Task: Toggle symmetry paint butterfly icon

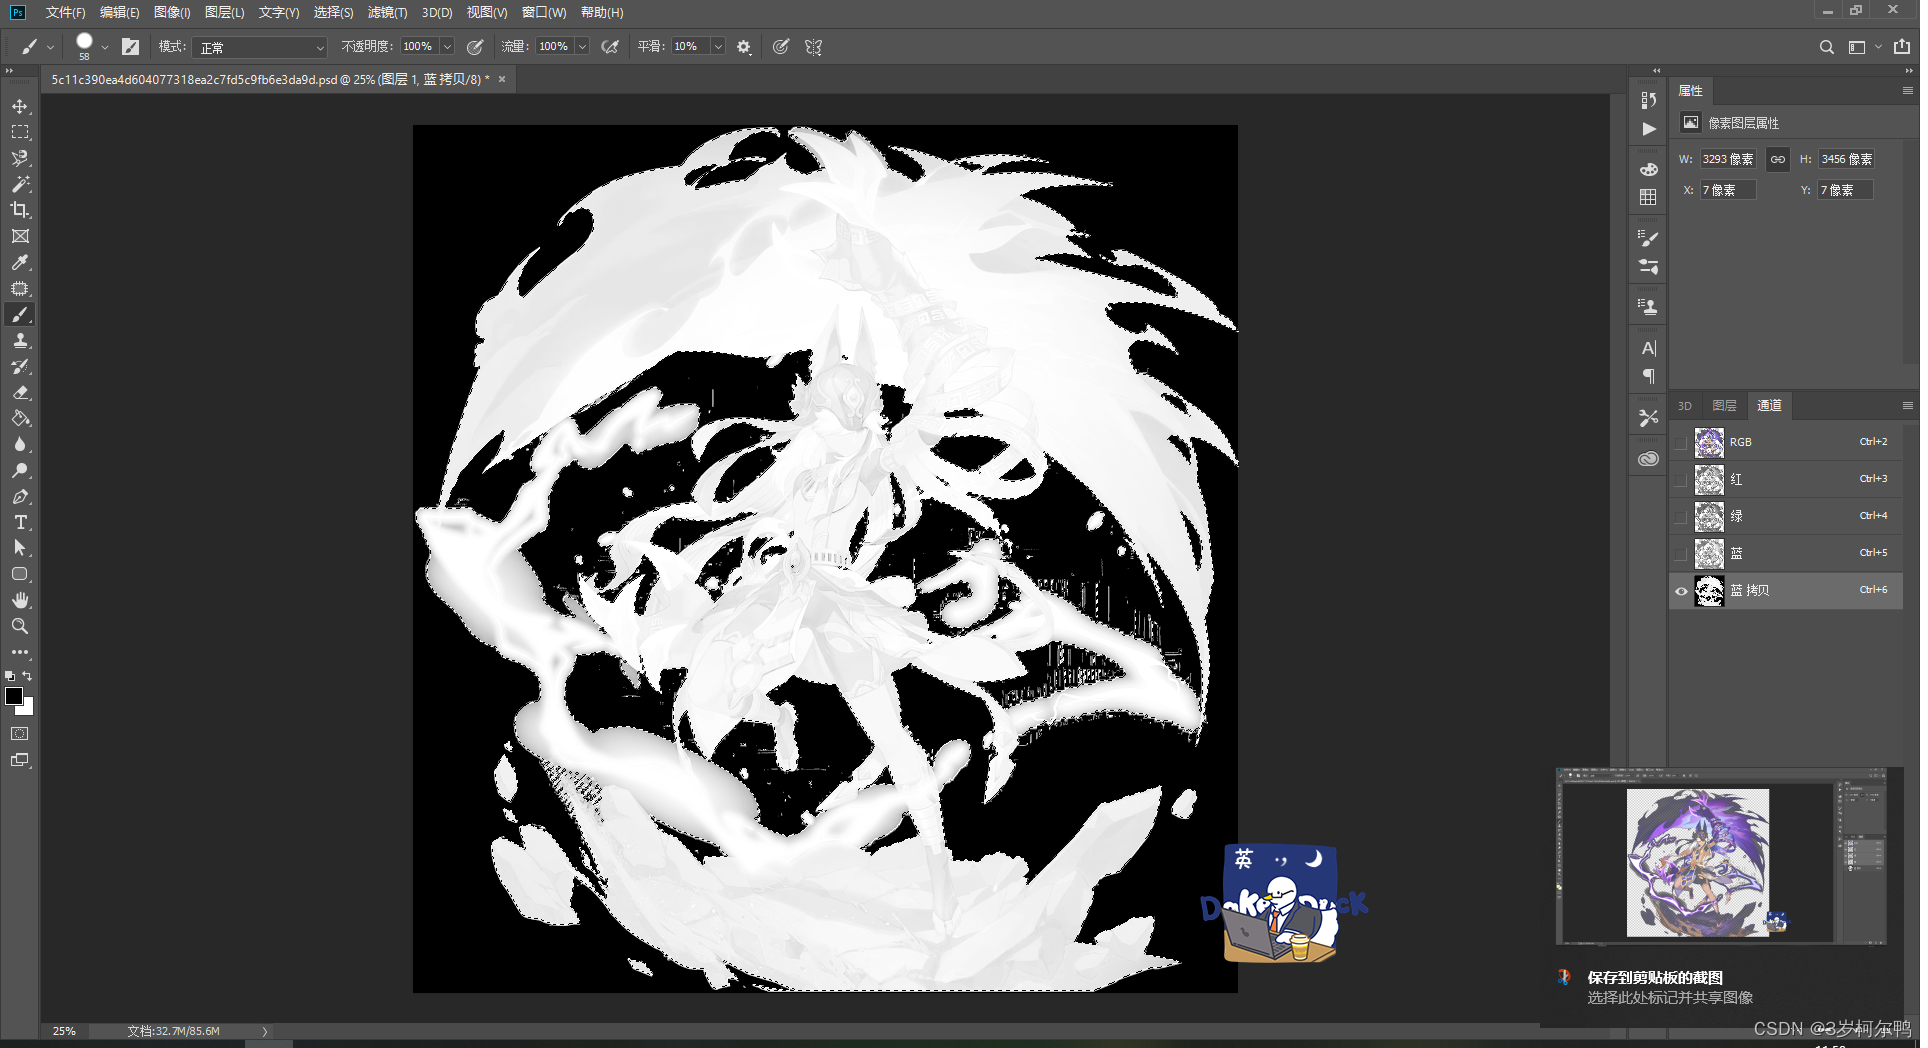Action: click(813, 47)
